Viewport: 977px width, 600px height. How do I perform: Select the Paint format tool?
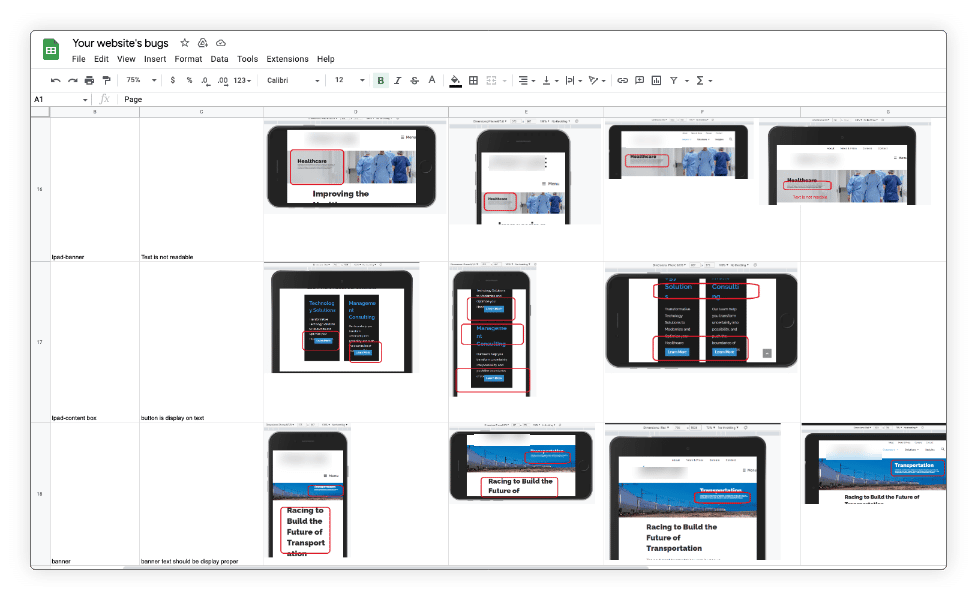tap(106, 80)
